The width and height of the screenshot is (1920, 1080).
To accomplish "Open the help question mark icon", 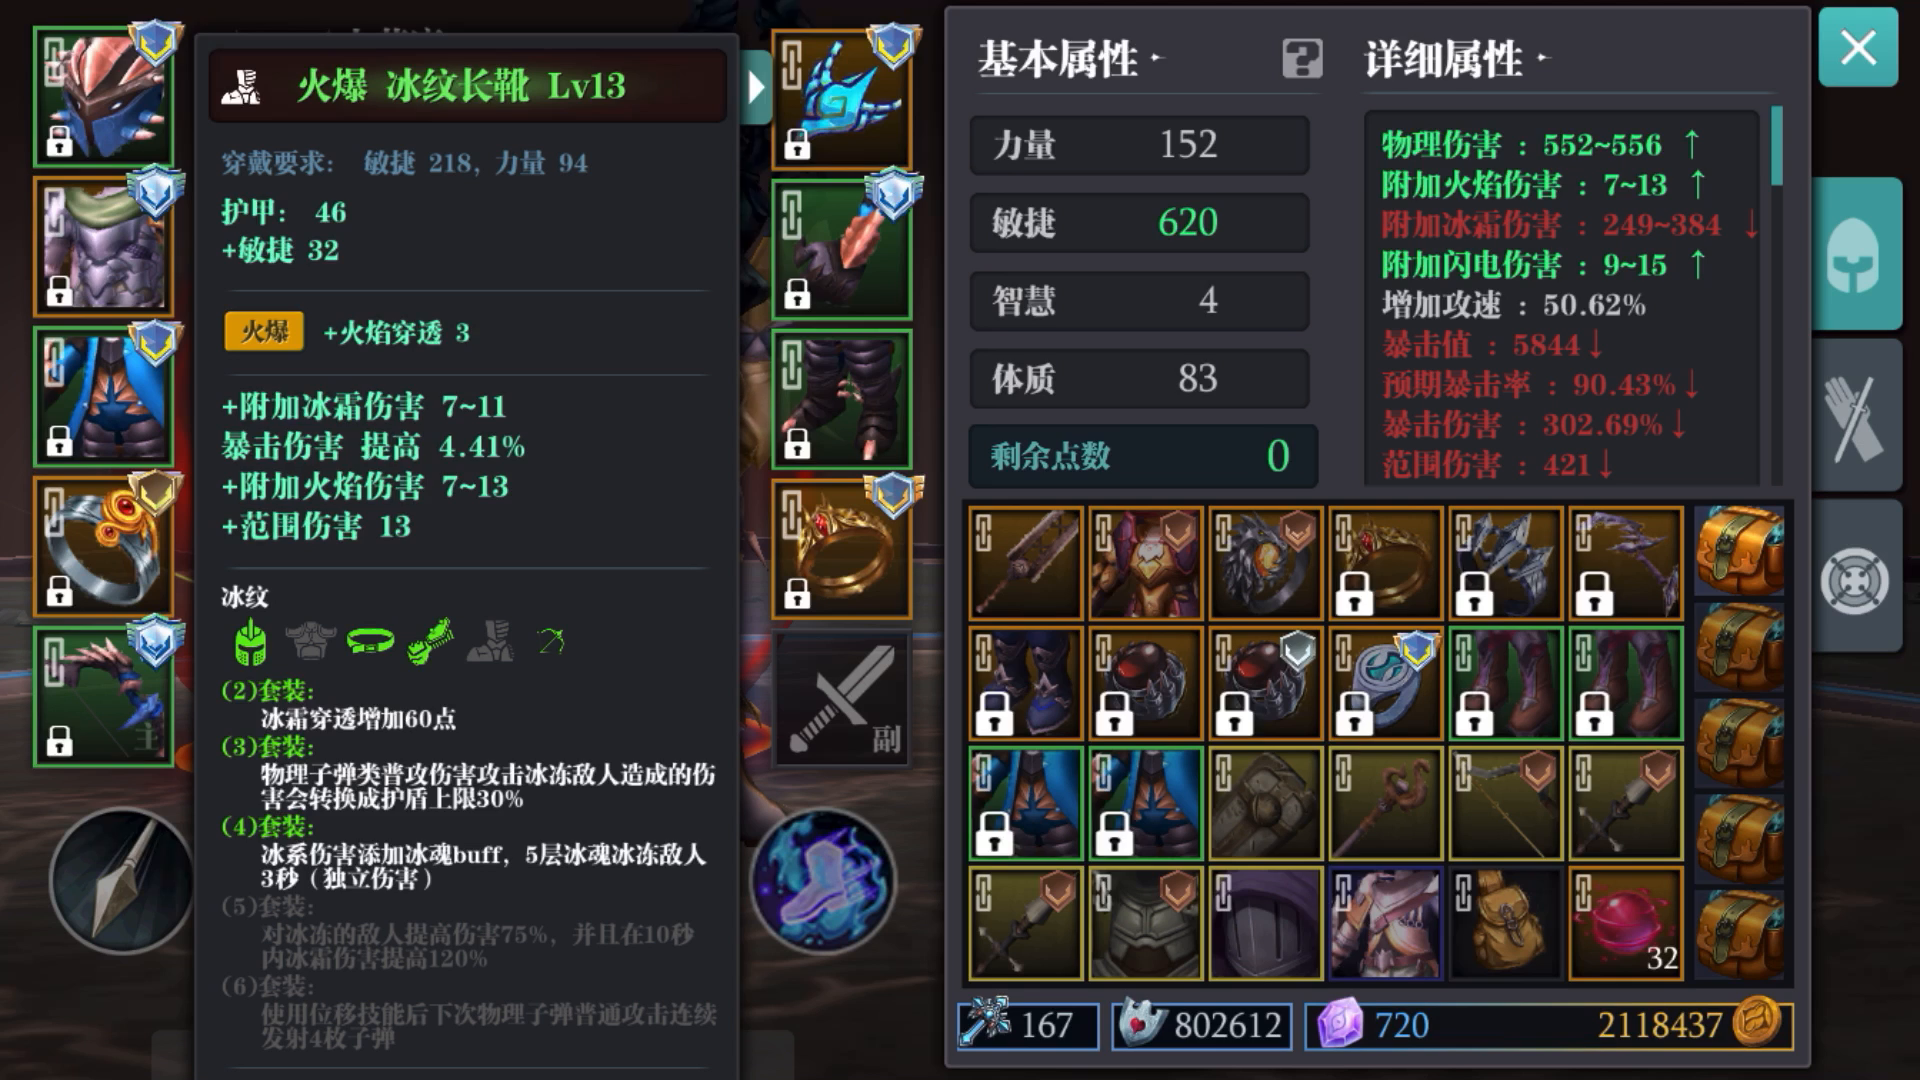I will (1302, 59).
